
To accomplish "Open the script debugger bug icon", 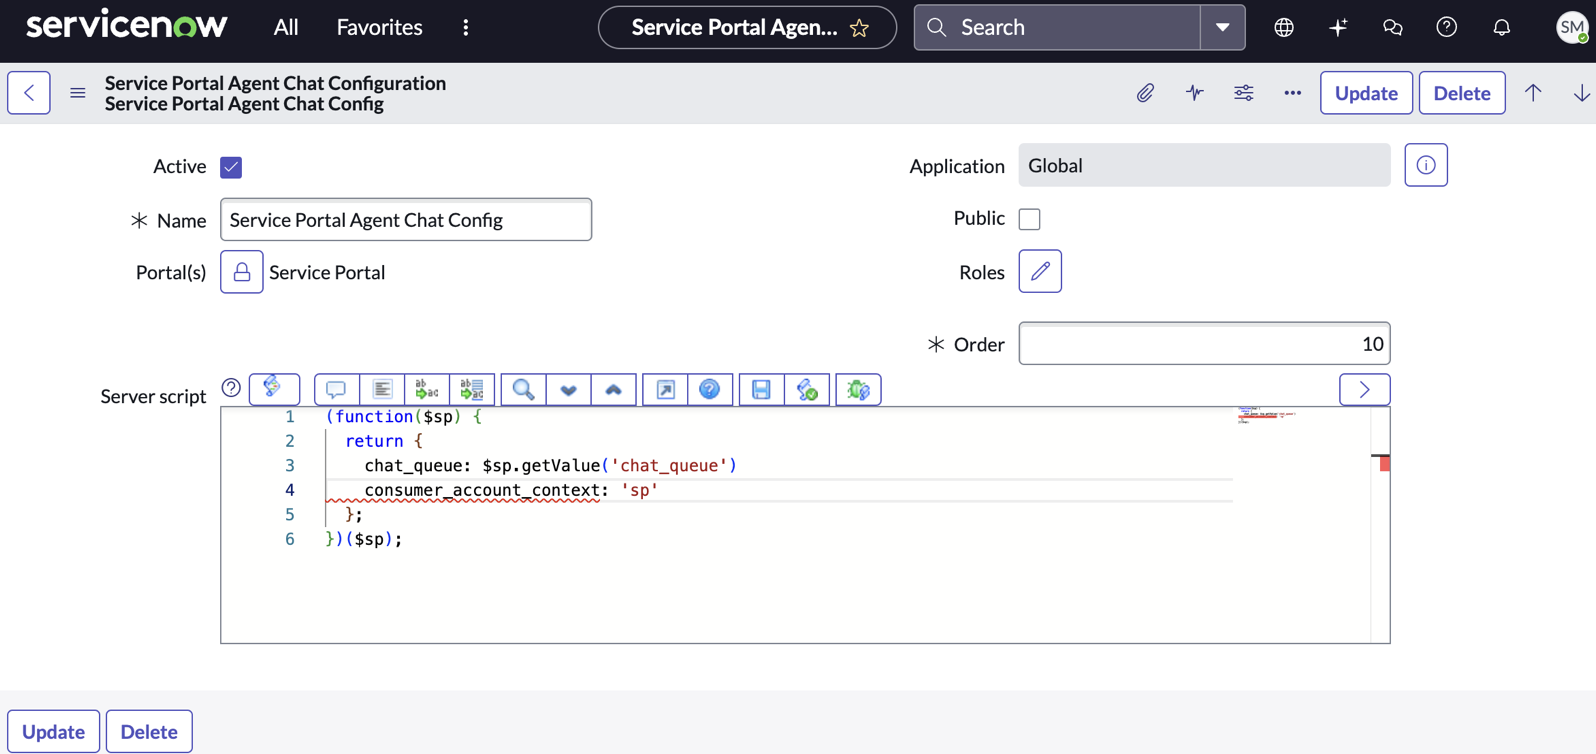I will [x=858, y=389].
